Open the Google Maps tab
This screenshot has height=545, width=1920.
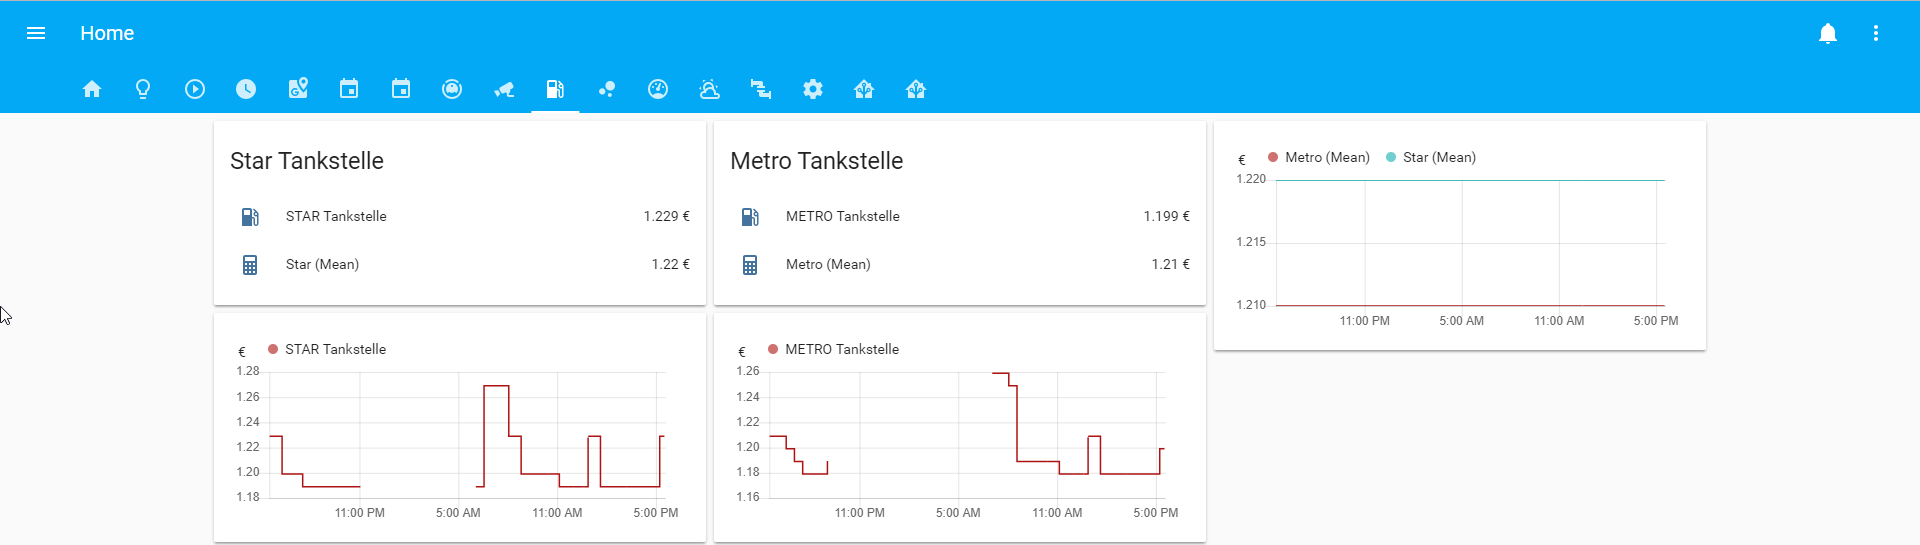coord(298,89)
